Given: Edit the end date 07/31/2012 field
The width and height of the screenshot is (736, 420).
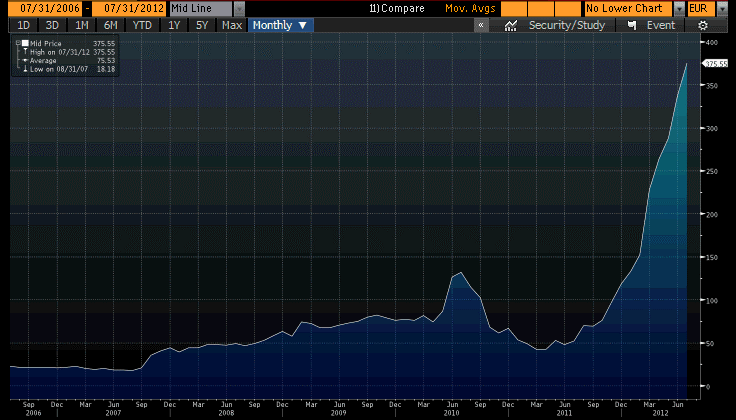Looking at the screenshot, I should tap(129, 8).
